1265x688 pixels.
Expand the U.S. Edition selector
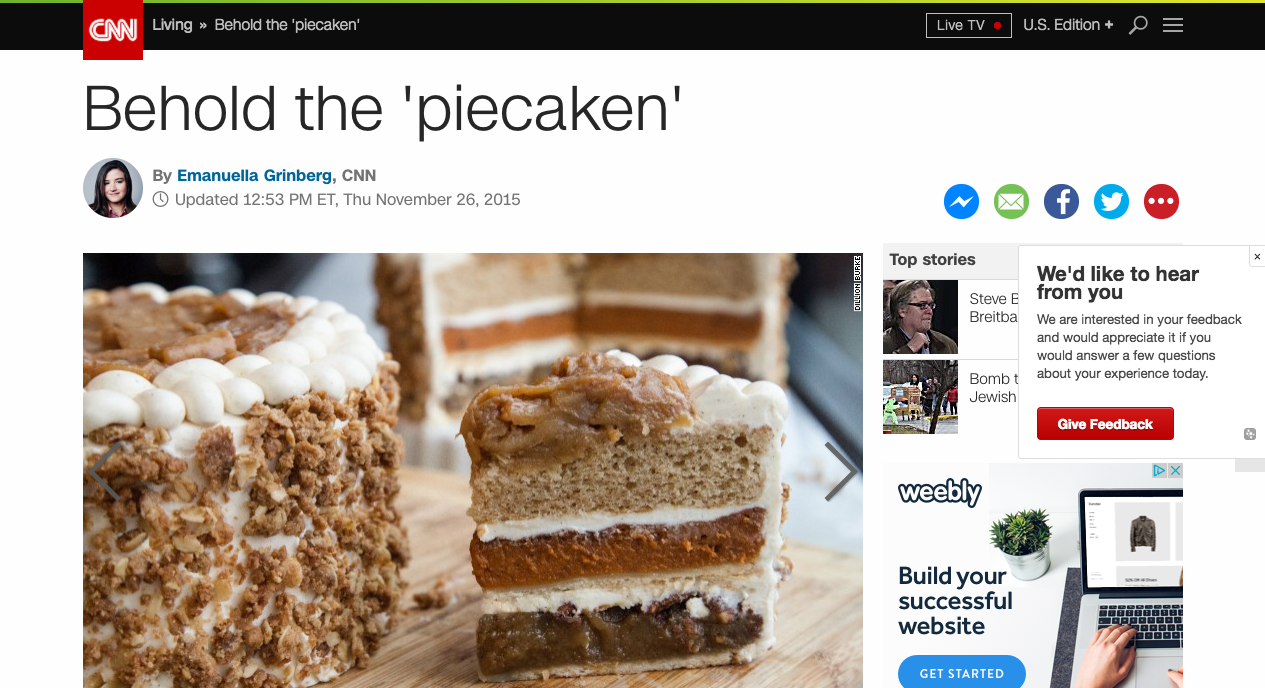(x=1068, y=25)
